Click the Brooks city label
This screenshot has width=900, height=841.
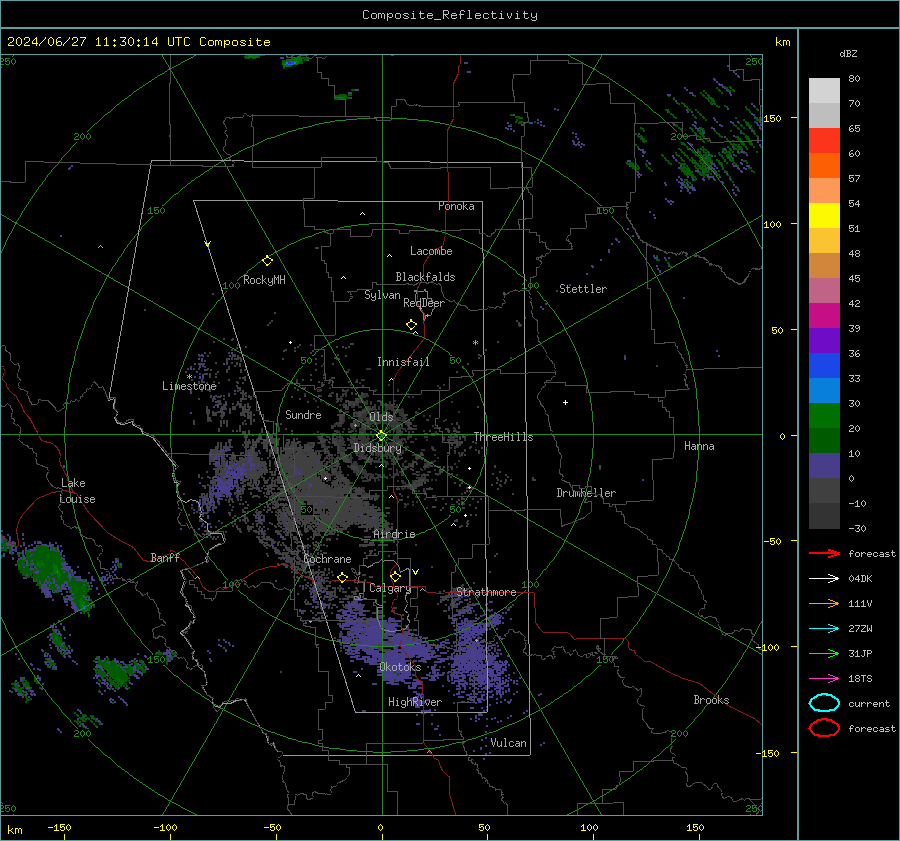(x=711, y=700)
